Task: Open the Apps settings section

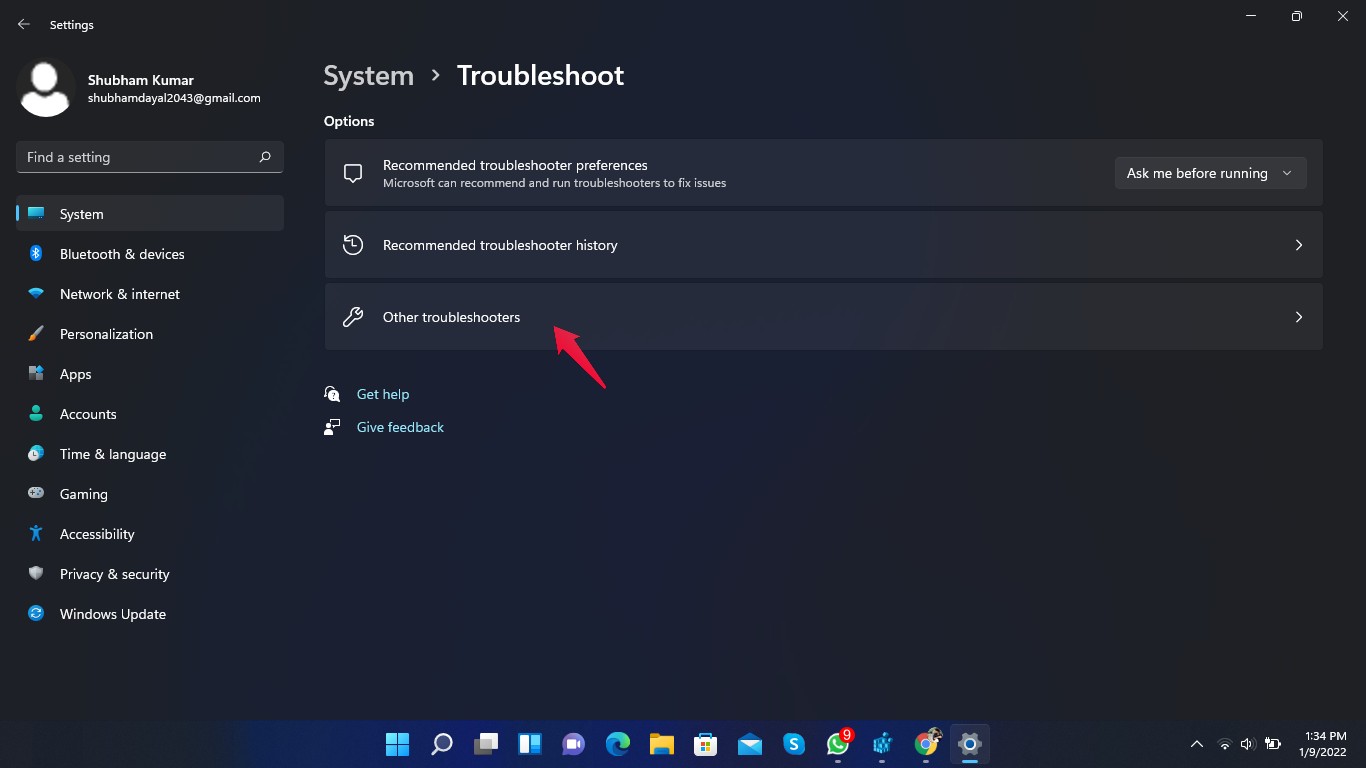Action: (150, 374)
